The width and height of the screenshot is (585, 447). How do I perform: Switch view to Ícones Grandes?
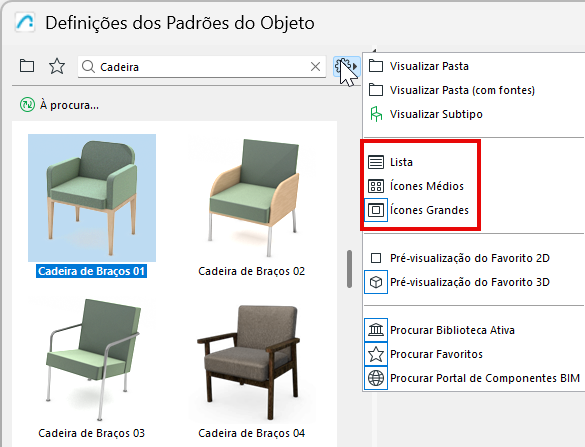(429, 210)
